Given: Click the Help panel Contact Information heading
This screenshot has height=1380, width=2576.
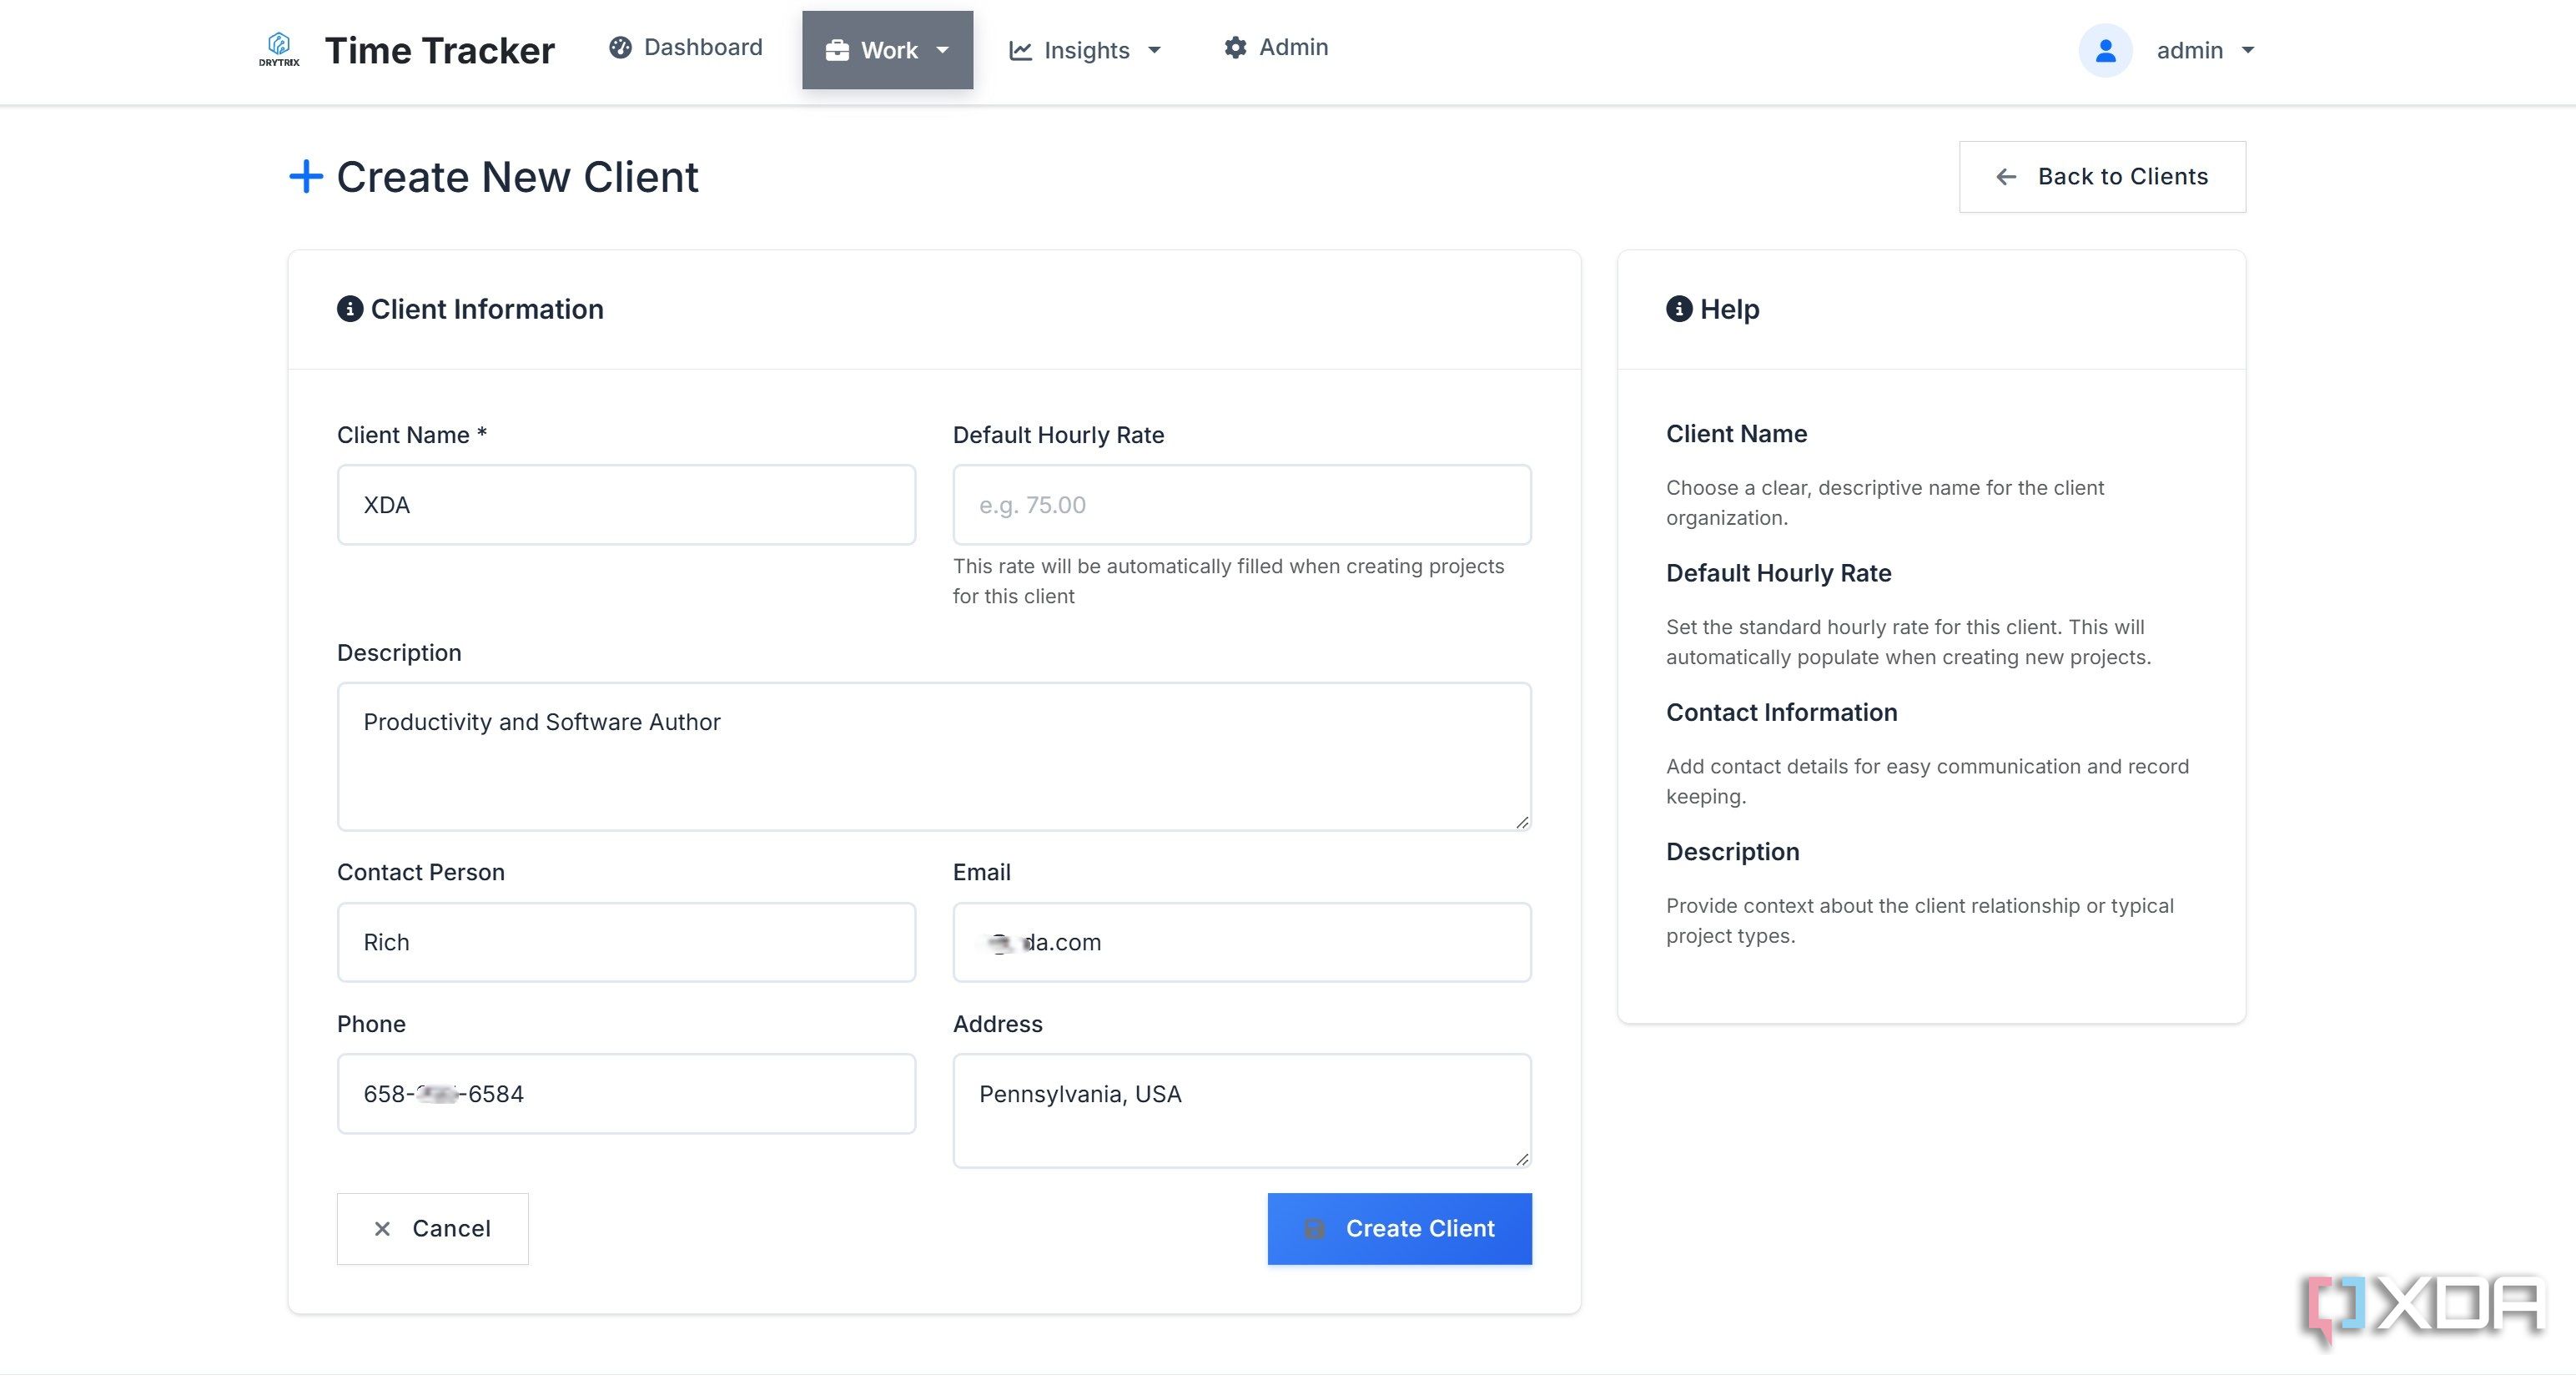Looking at the screenshot, I should point(1781,713).
